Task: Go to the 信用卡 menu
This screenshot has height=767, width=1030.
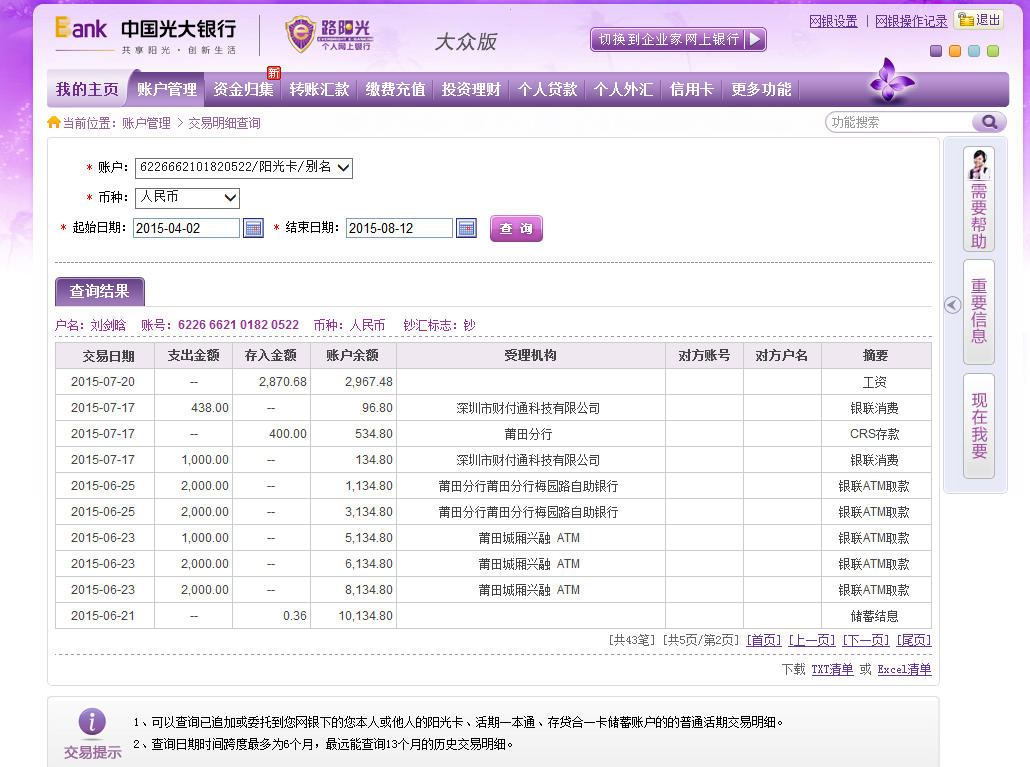Action: (691, 89)
